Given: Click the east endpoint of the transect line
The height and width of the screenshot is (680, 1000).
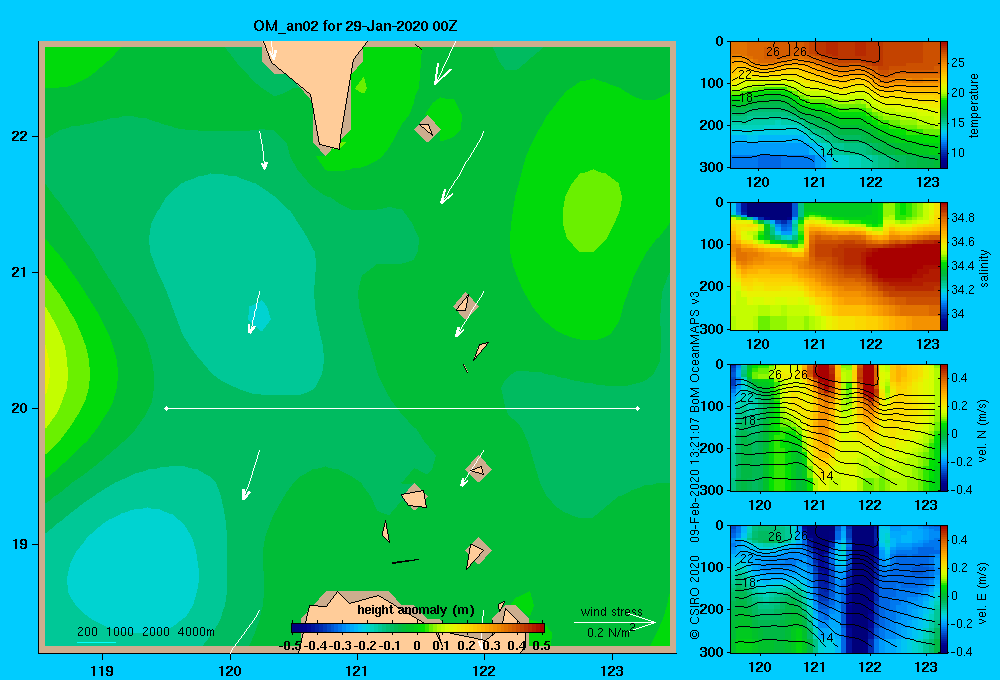Looking at the screenshot, I should (638, 408).
